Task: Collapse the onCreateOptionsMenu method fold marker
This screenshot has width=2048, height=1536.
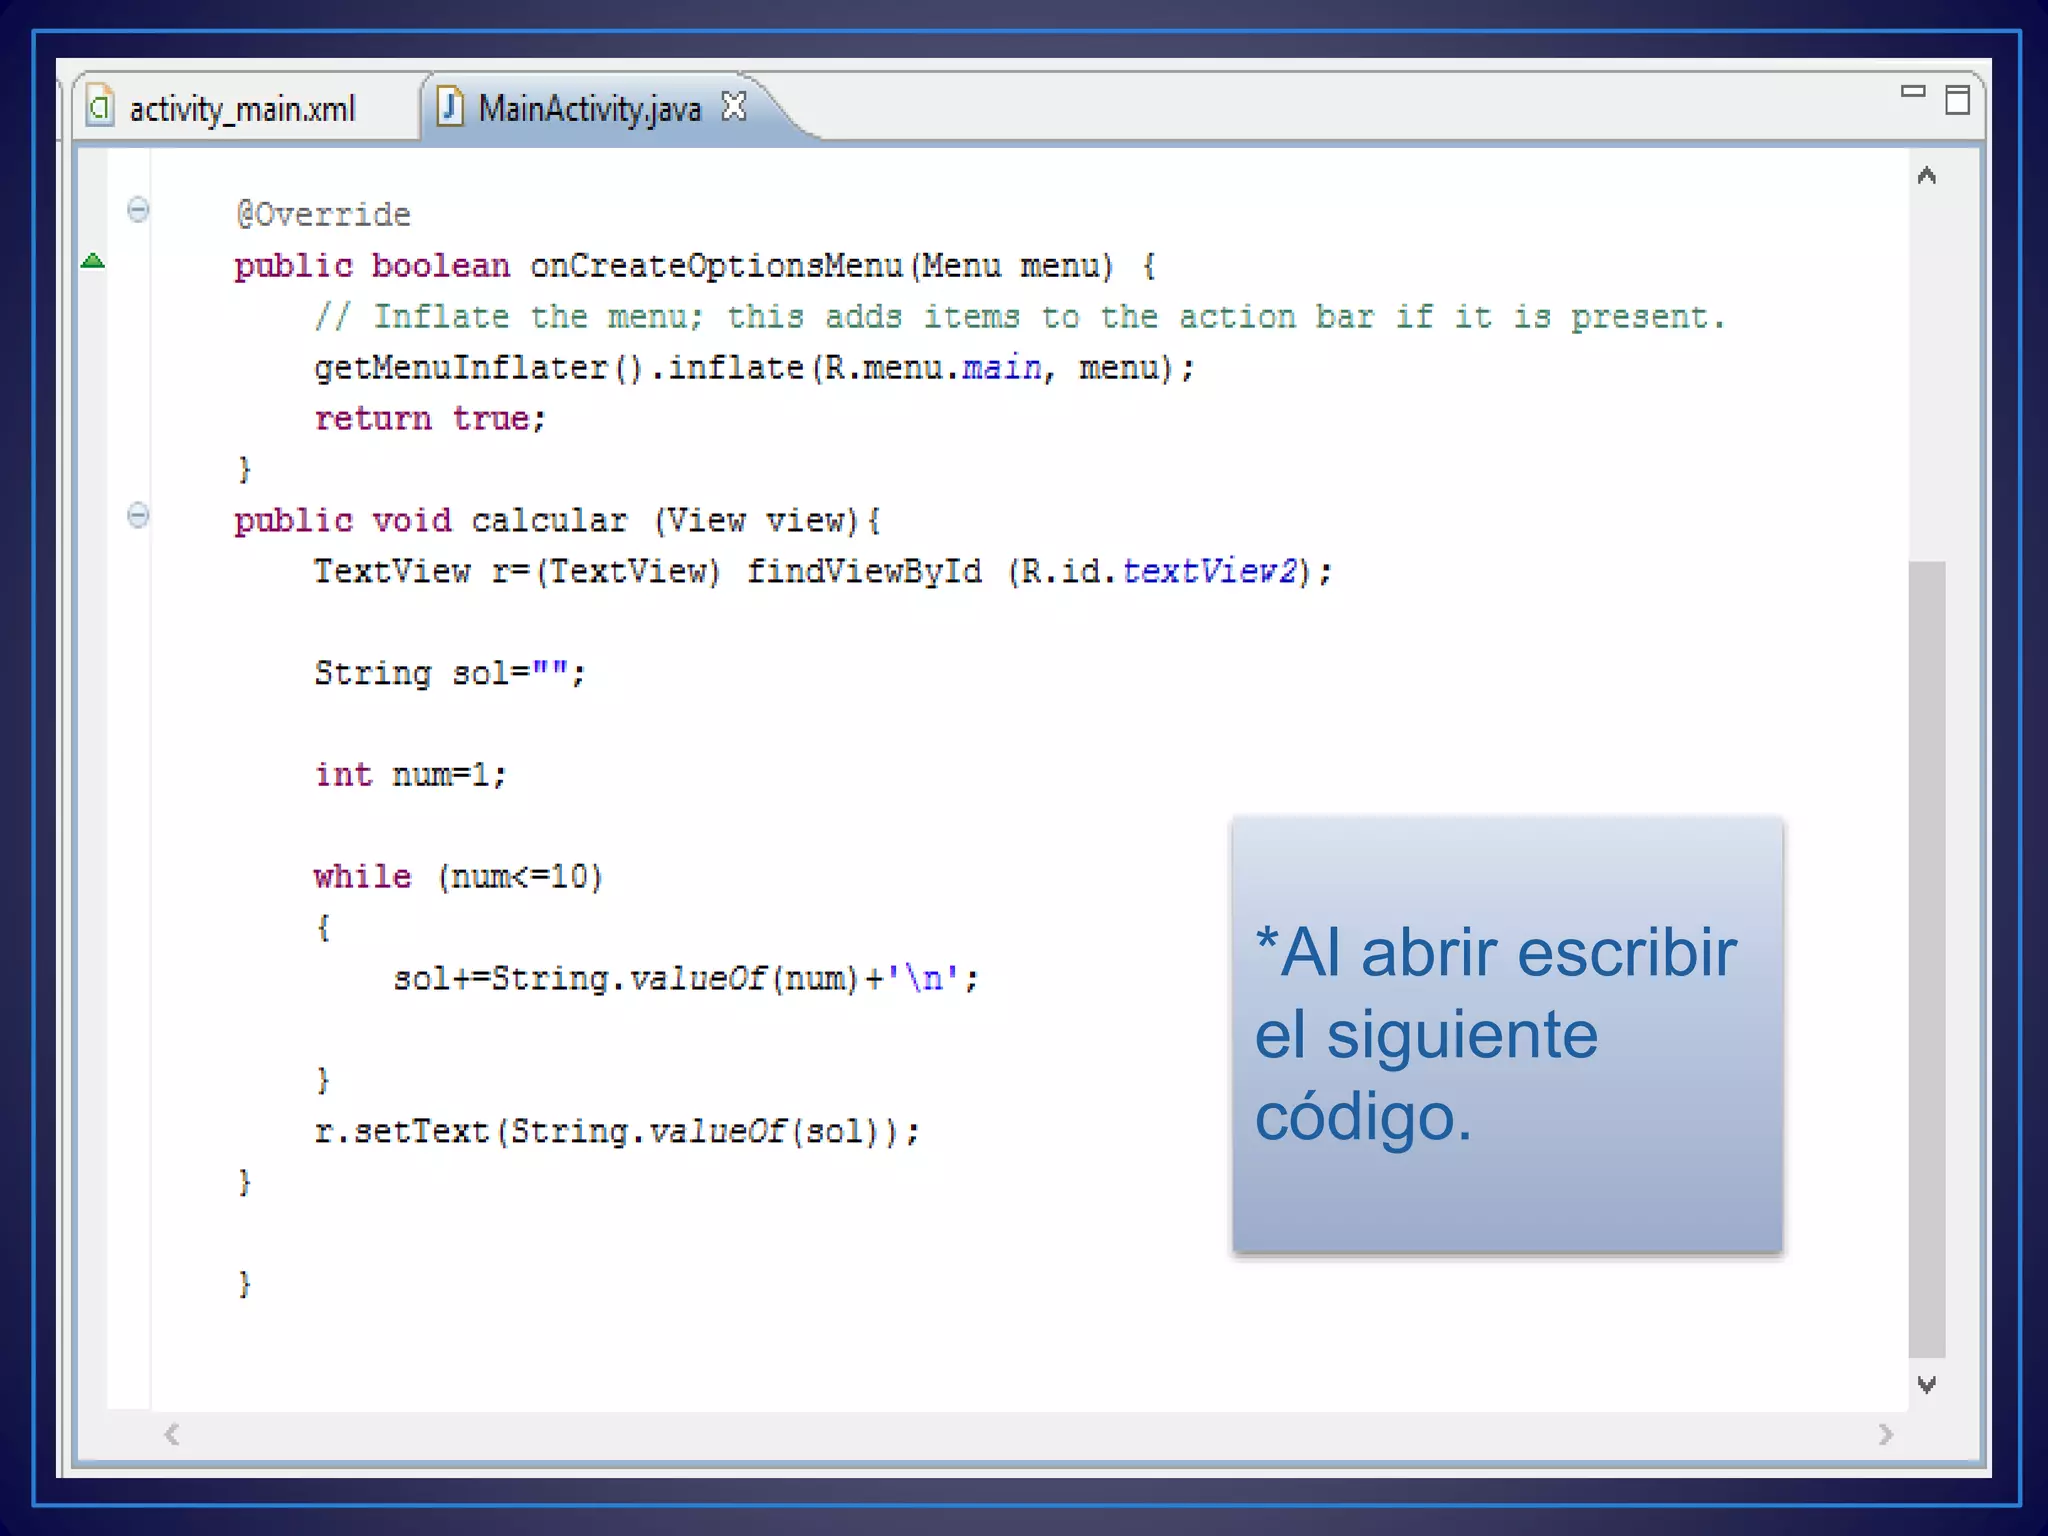Action: (138, 210)
